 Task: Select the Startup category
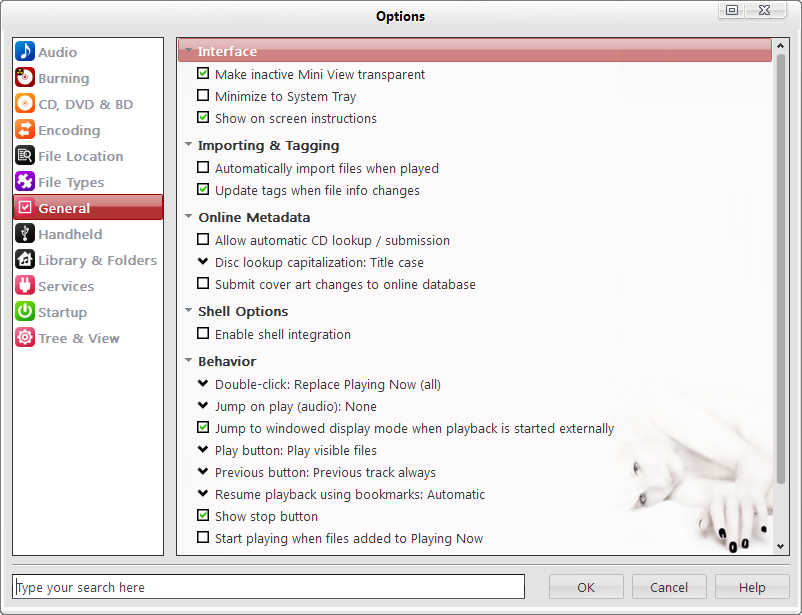click(62, 313)
